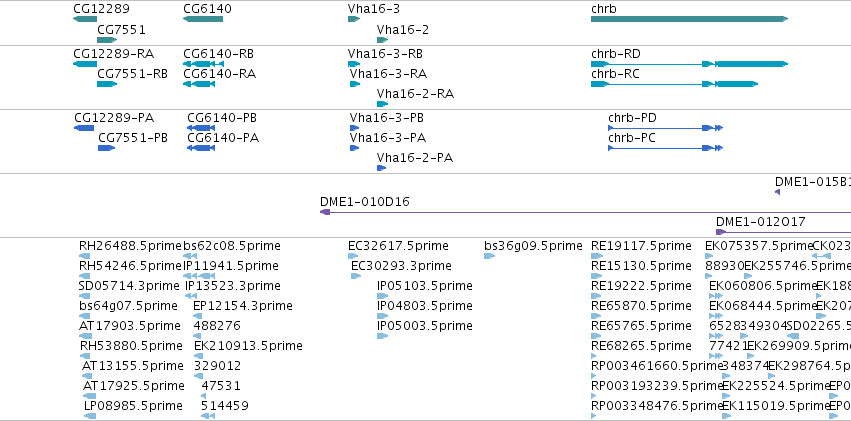851x421 pixels.
Task: Click the chrb-RC transcript feature
Action: 675,84
